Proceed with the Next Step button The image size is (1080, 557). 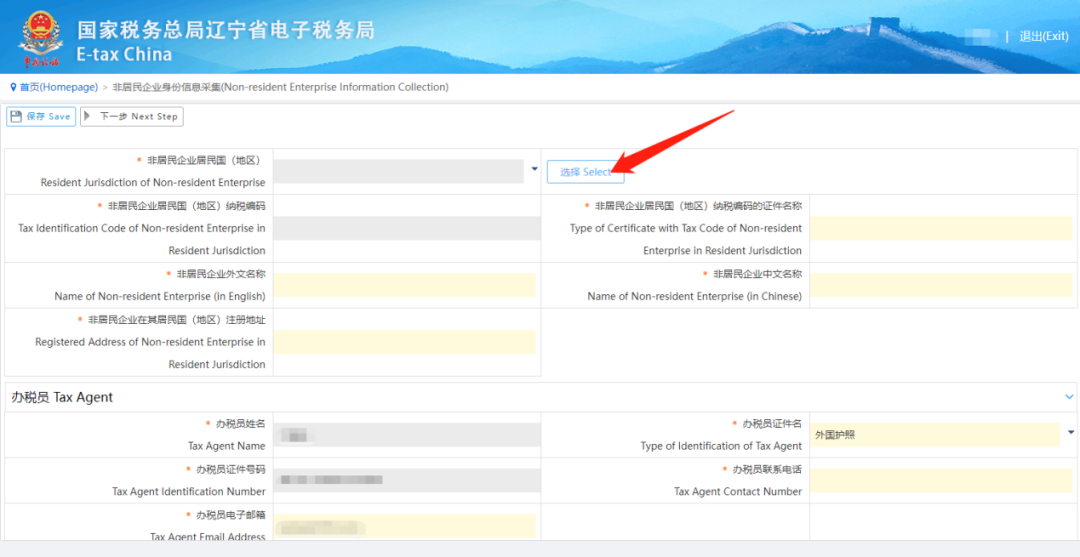[131, 117]
